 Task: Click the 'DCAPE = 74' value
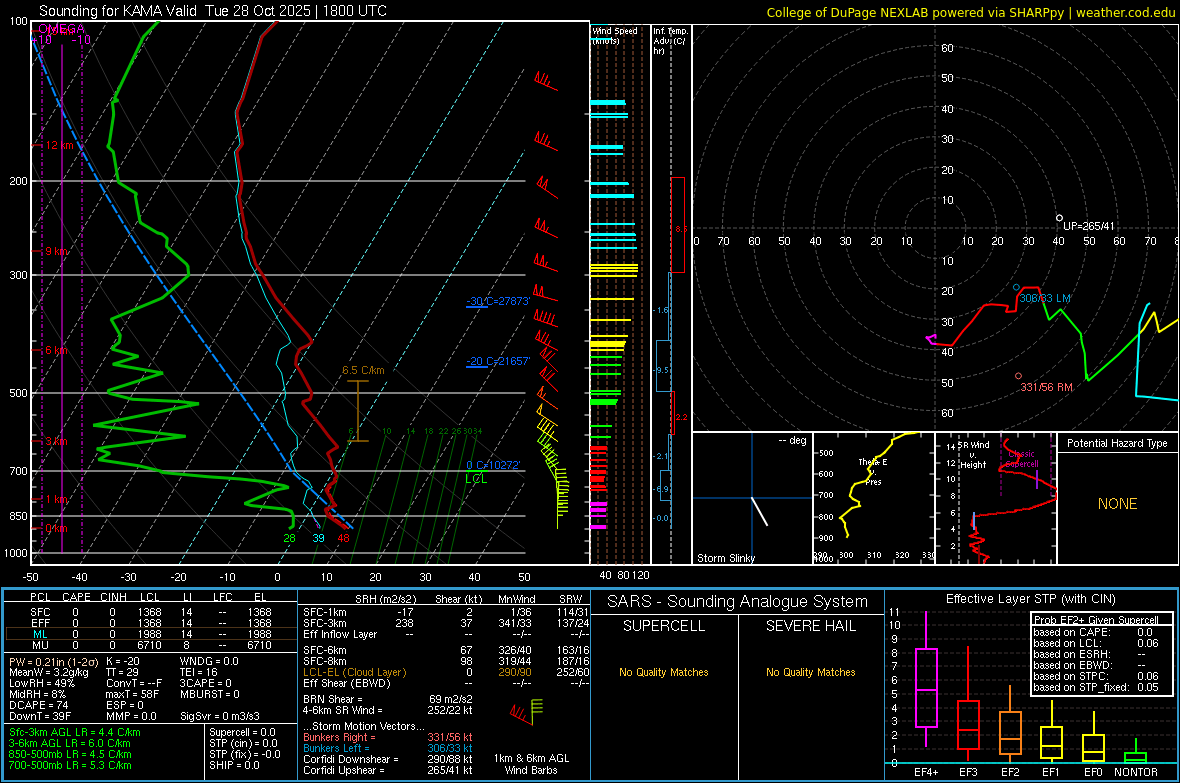tap(38, 705)
